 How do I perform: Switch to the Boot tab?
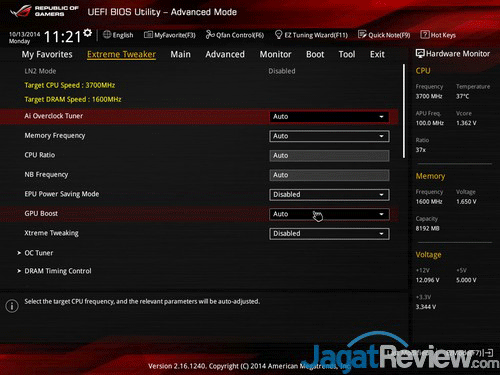click(x=315, y=54)
